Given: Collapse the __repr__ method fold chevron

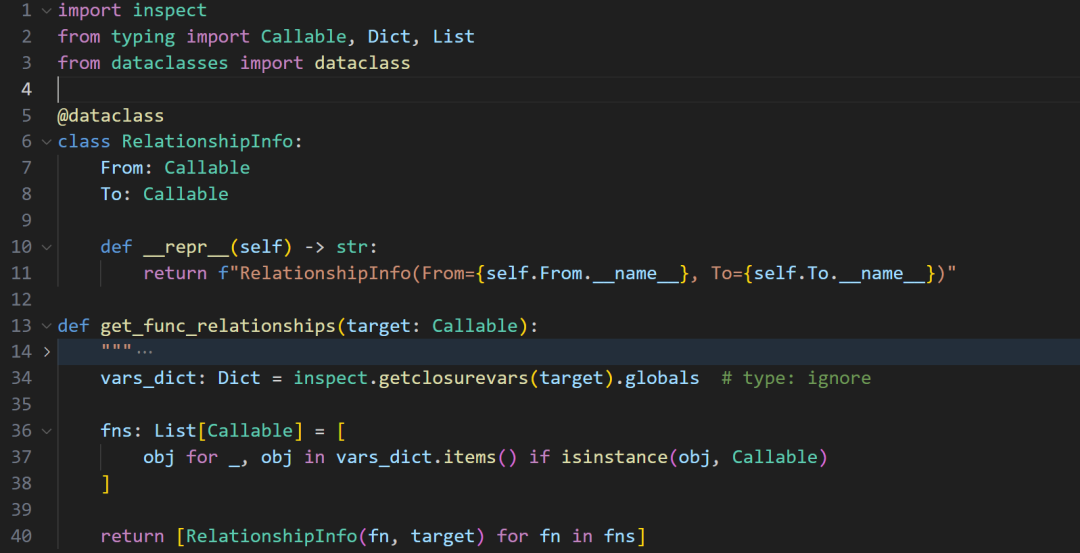Looking at the screenshot, I should (46, 247).
